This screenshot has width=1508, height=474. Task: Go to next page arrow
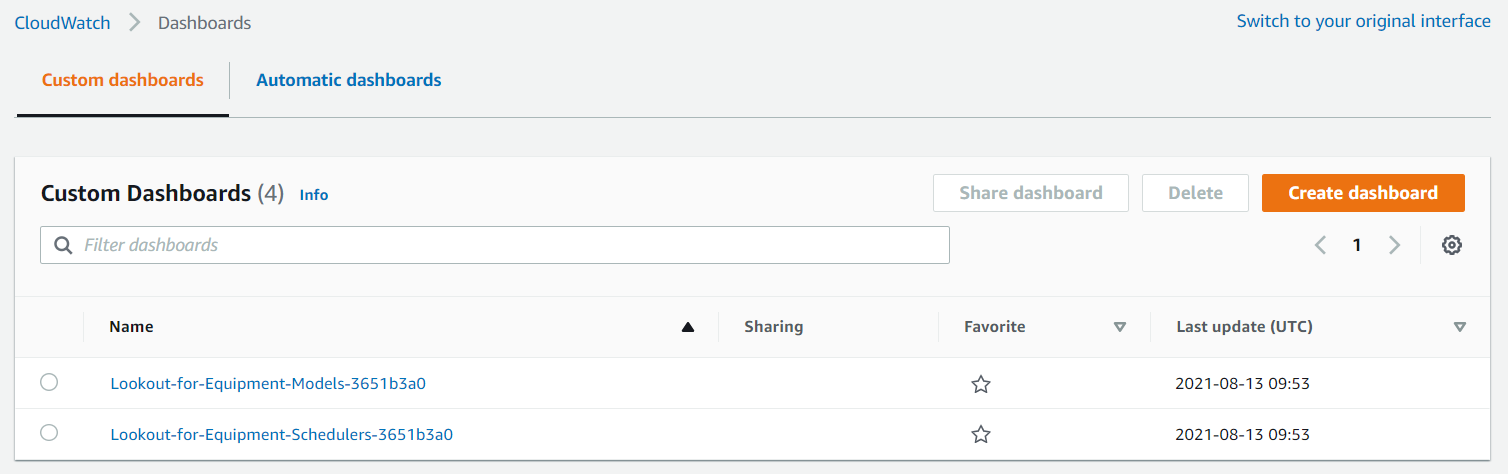click(x=1395, y=245)
